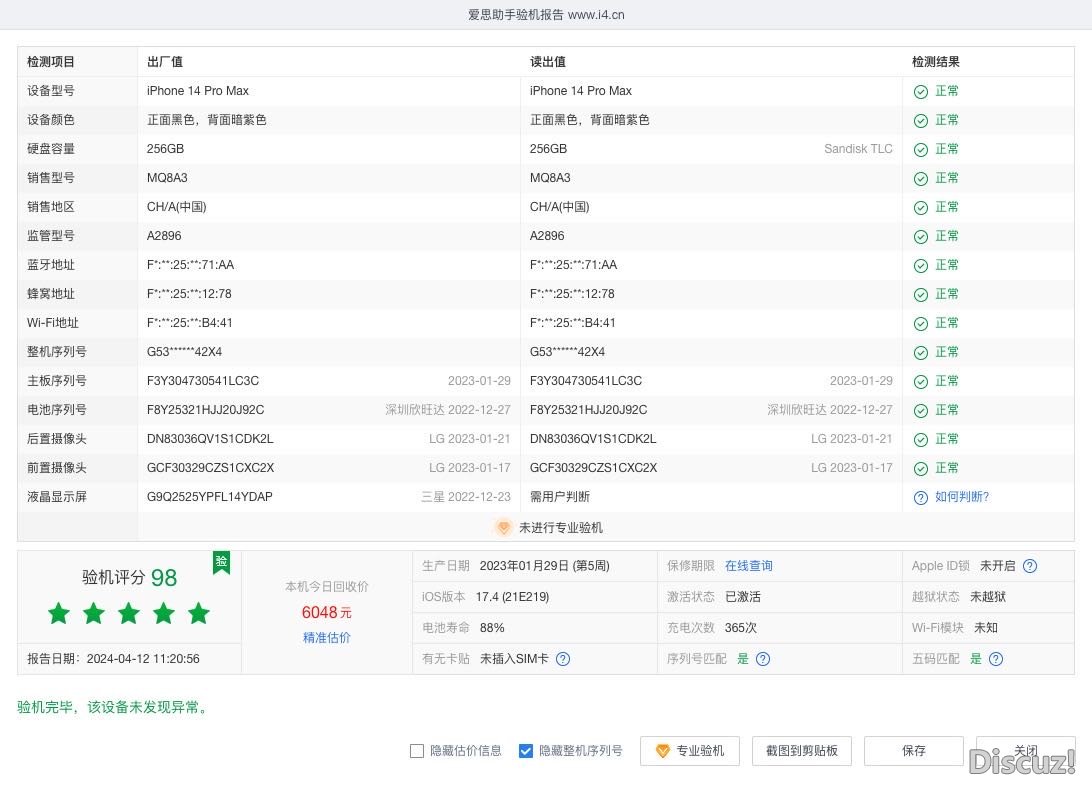This screenshot has height=786, width=1092.
Task: Click help icon next to 序列号匹配
Action: (763, 659)
